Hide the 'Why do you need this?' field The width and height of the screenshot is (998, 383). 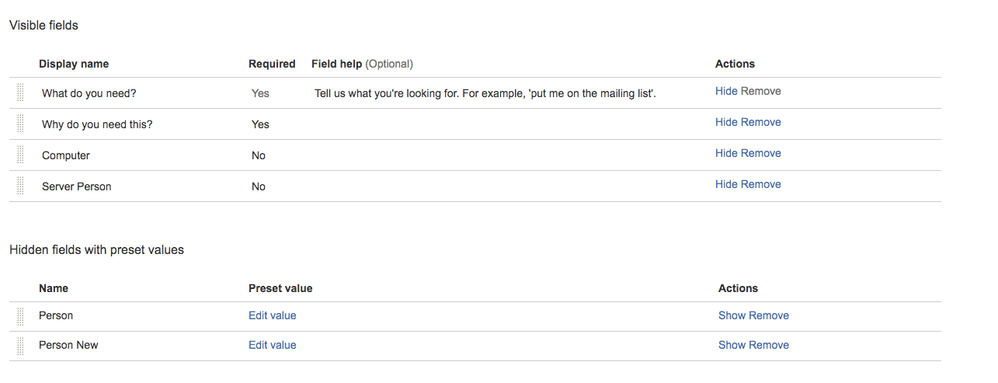[726, 122]
